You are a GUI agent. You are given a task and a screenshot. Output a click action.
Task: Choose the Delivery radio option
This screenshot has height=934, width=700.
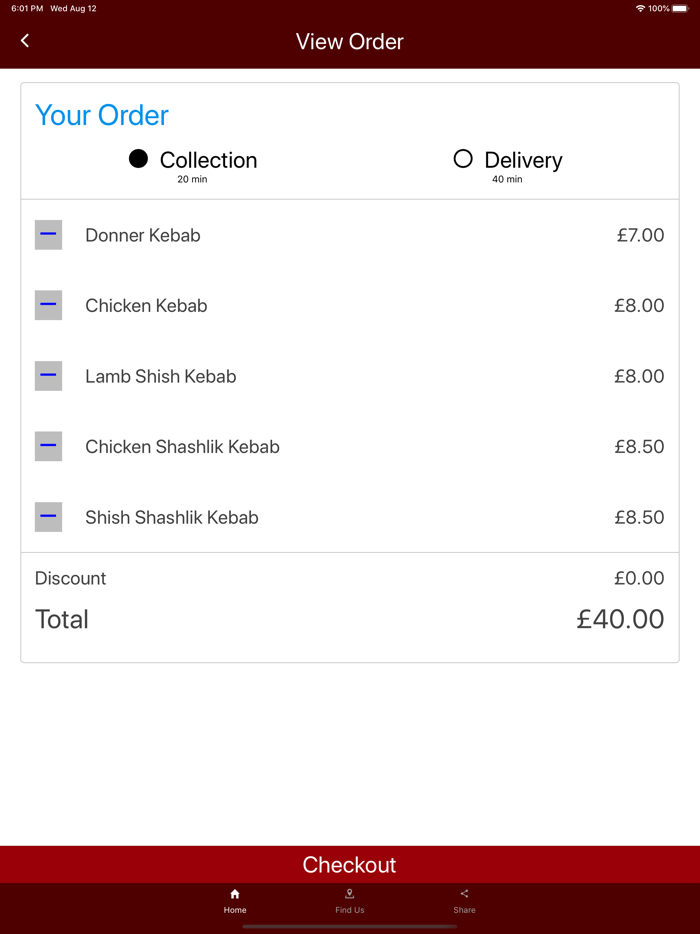click(x=463, y=159)
